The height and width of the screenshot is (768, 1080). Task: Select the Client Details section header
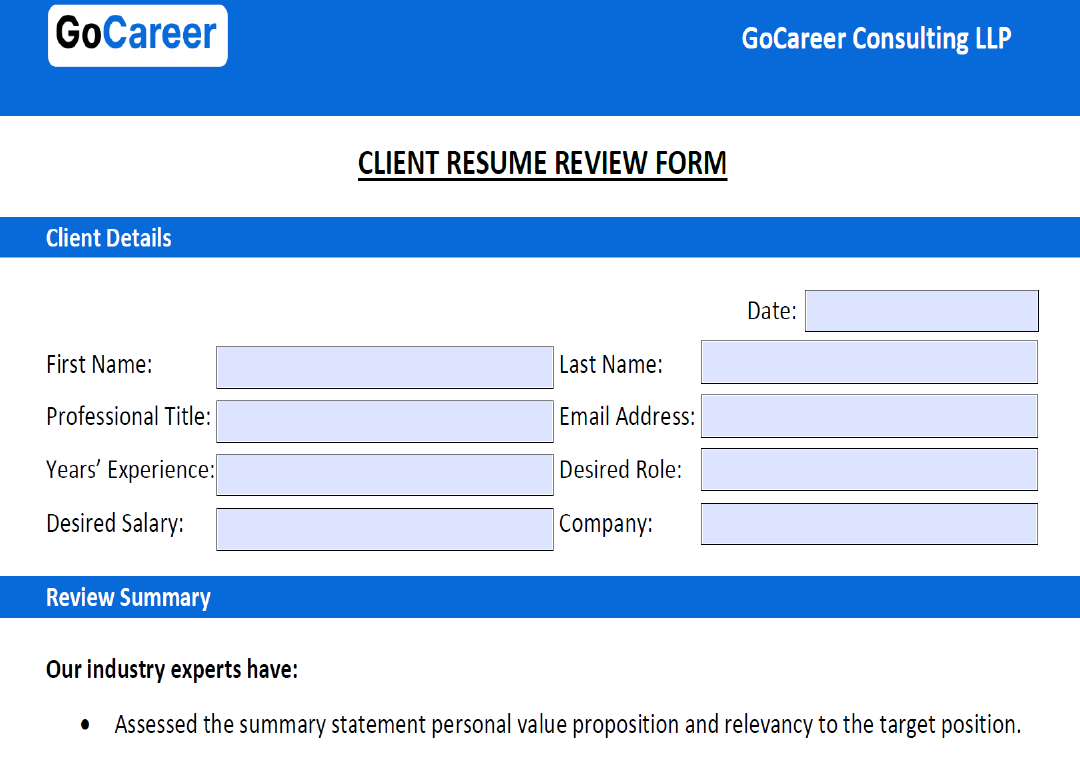coord(109,238)
